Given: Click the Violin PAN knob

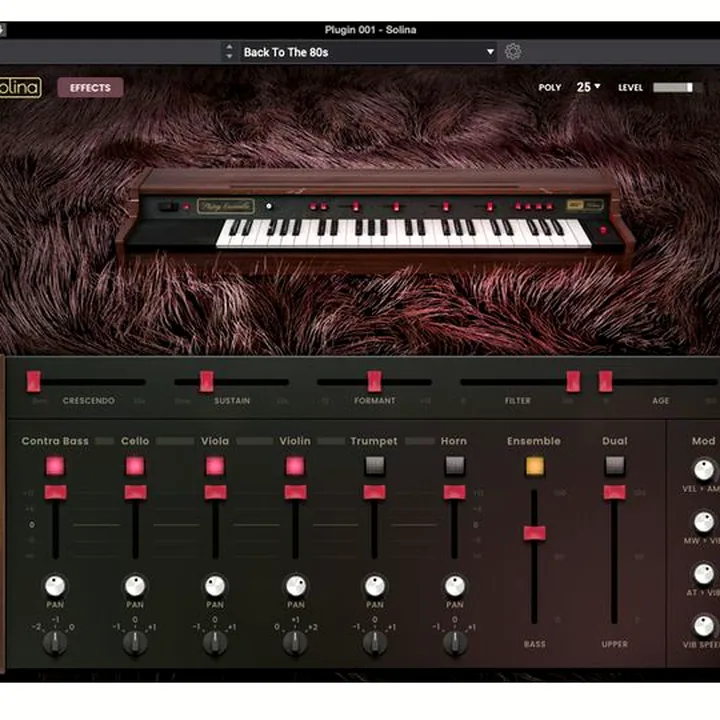Looking at the screenshot, I should coord(296,585).
